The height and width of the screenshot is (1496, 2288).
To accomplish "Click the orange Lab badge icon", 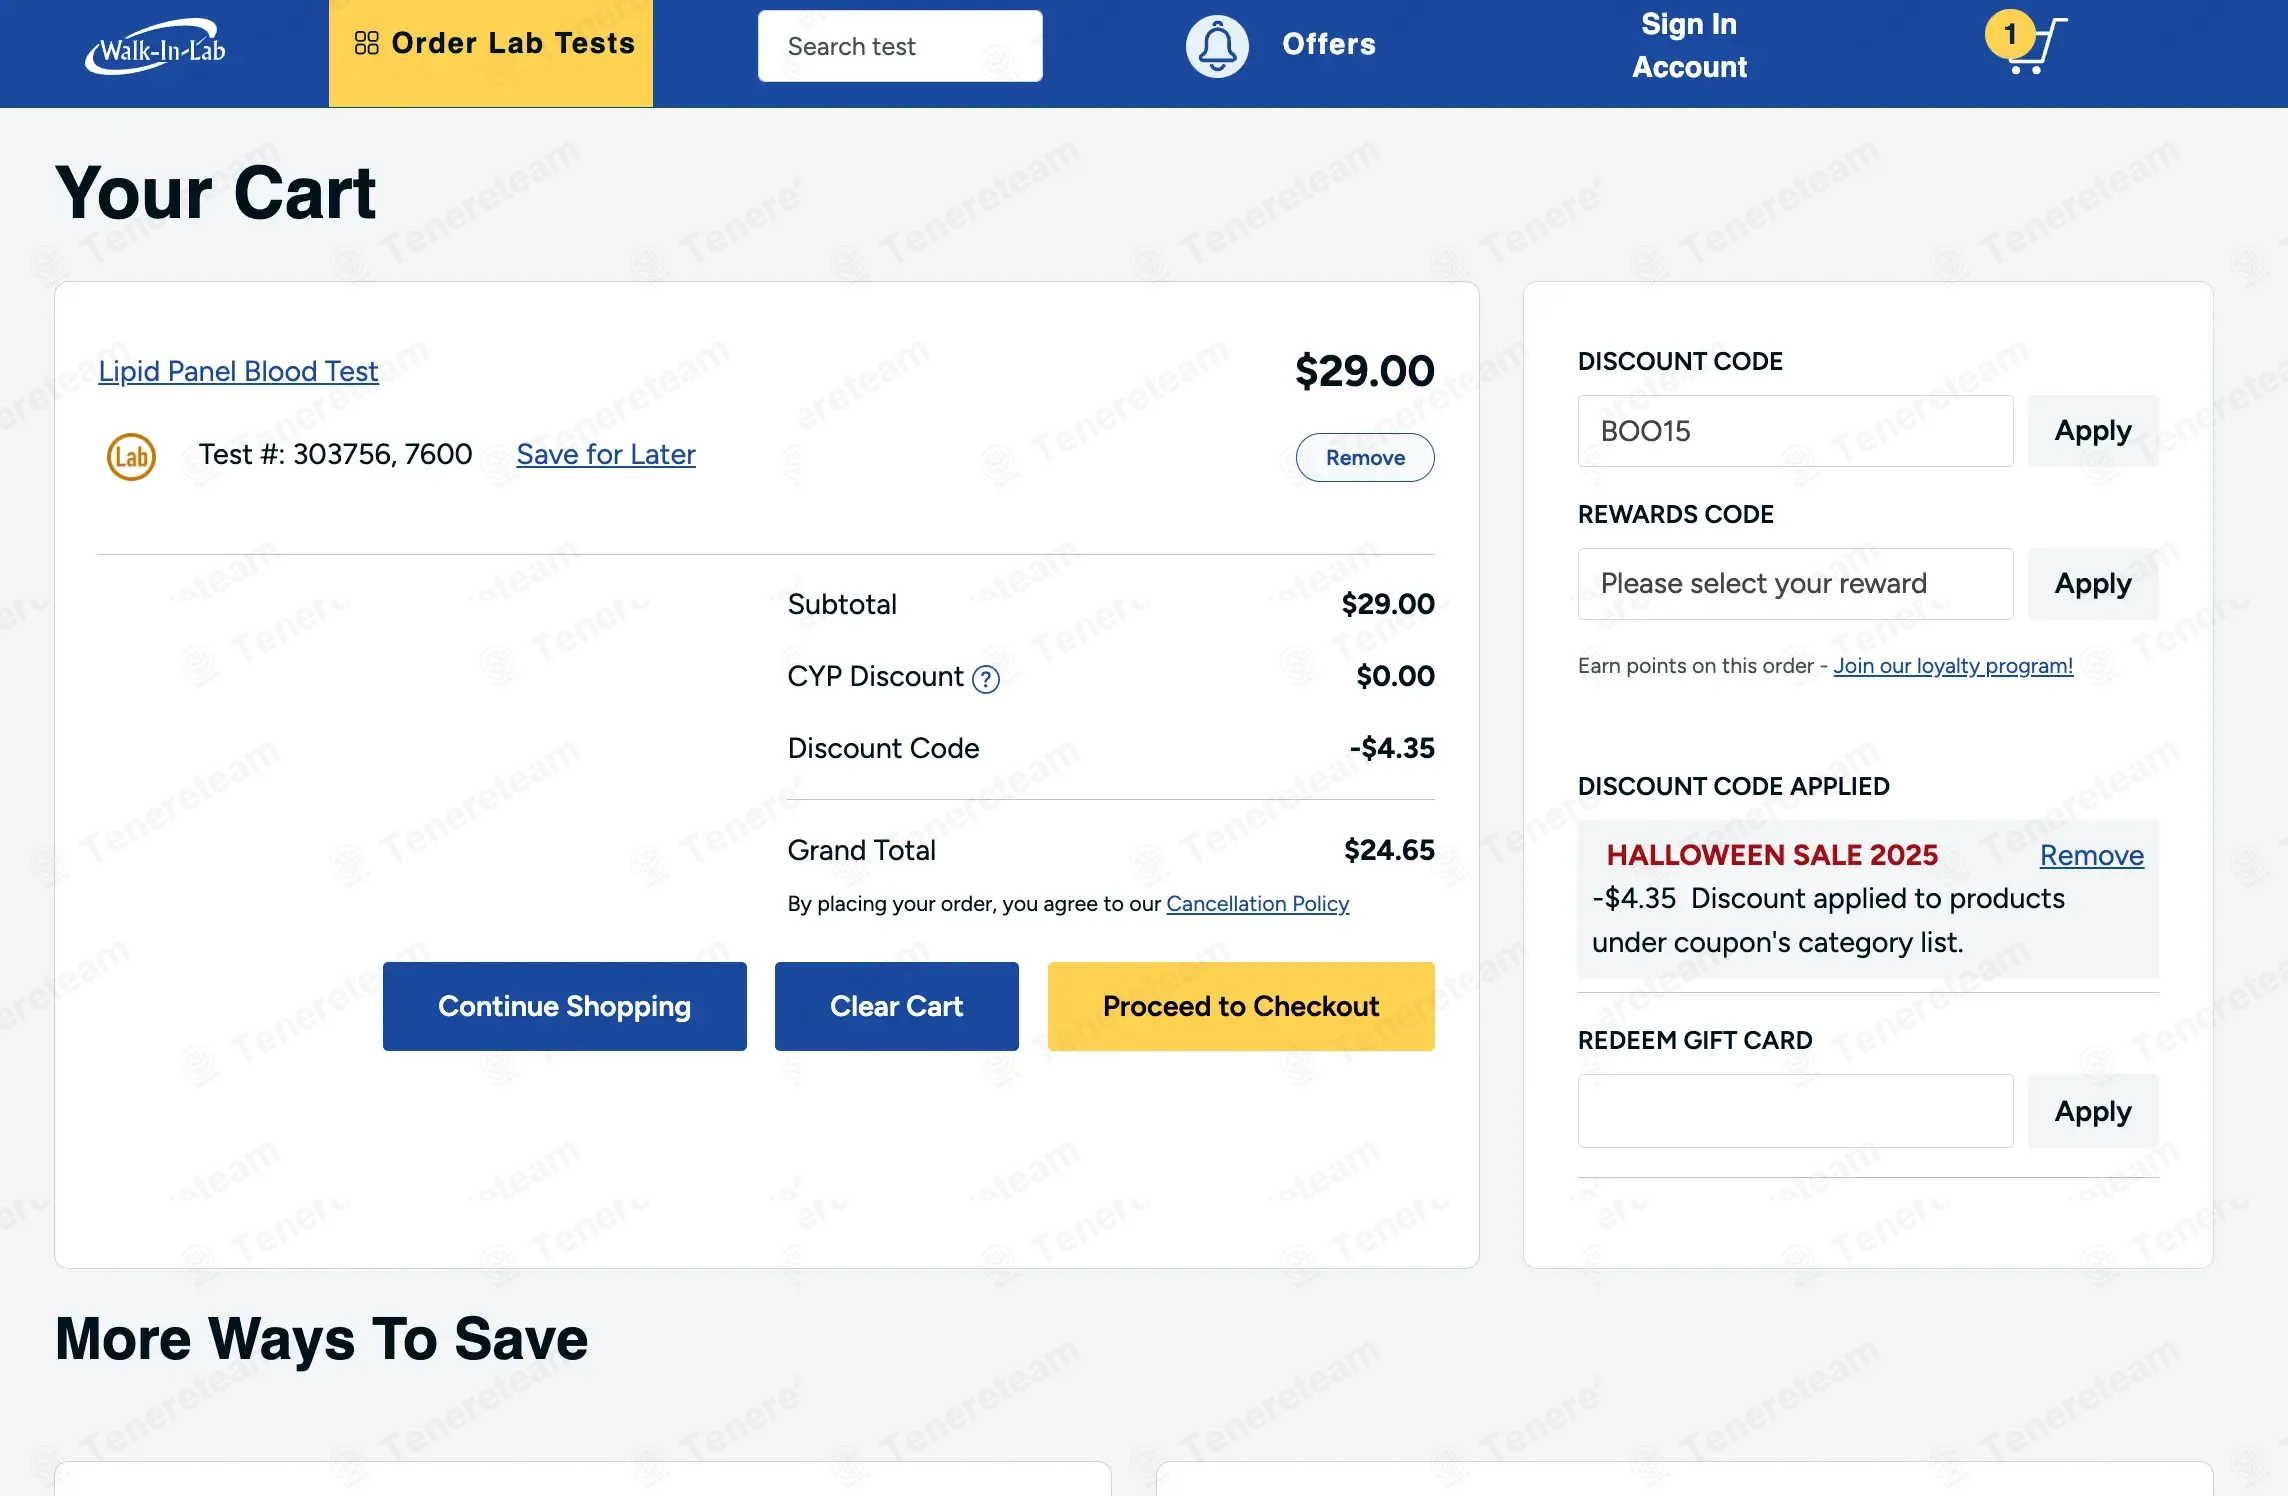I will (131, 457).
